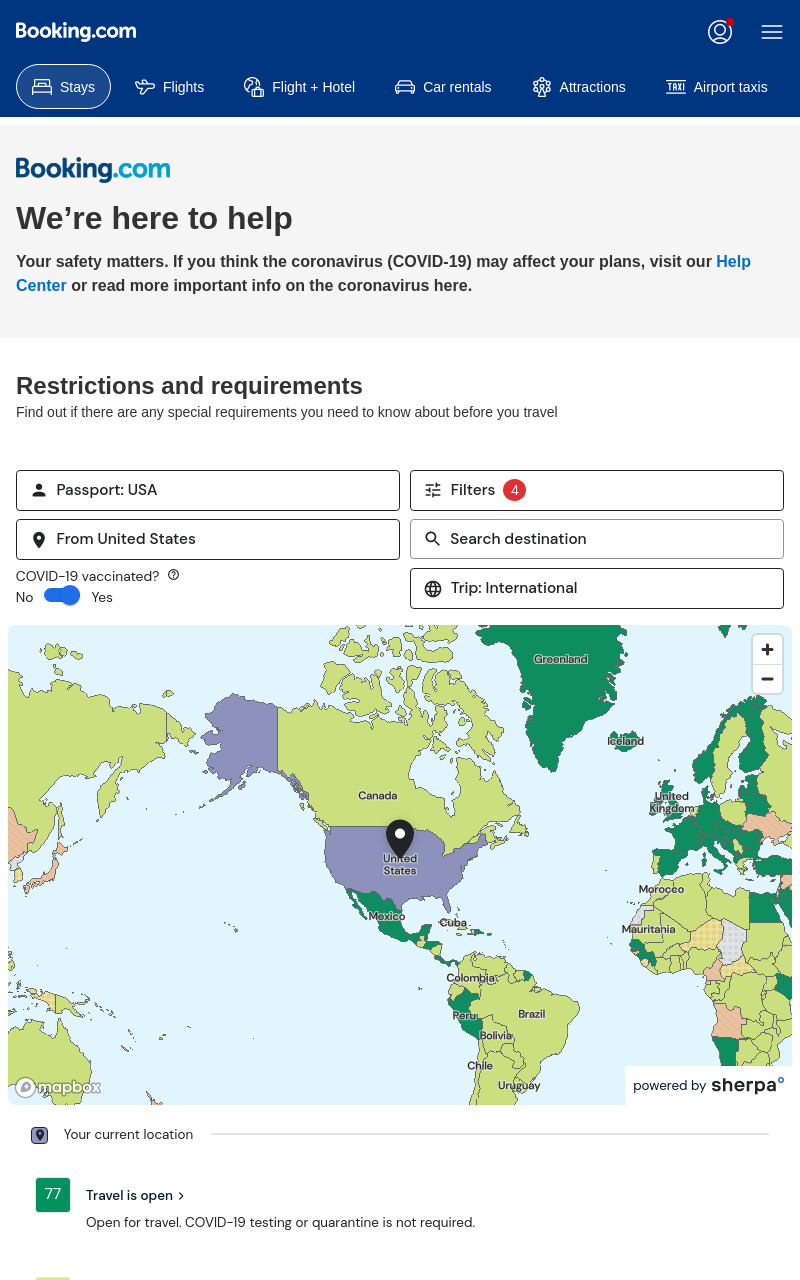This screenshot has height=1280, width=800.
Task: Click the vaccination help question mark icon
Action: click(x=173, y=575)
